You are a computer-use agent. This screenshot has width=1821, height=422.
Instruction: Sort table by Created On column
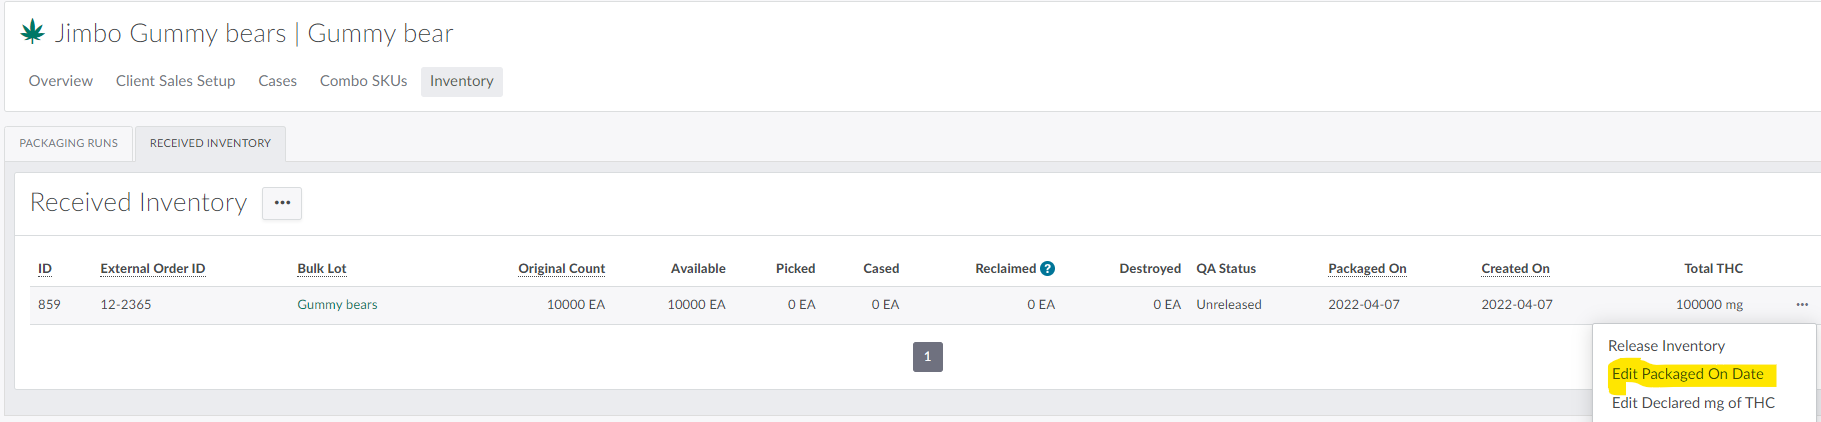pos(1514,269)
